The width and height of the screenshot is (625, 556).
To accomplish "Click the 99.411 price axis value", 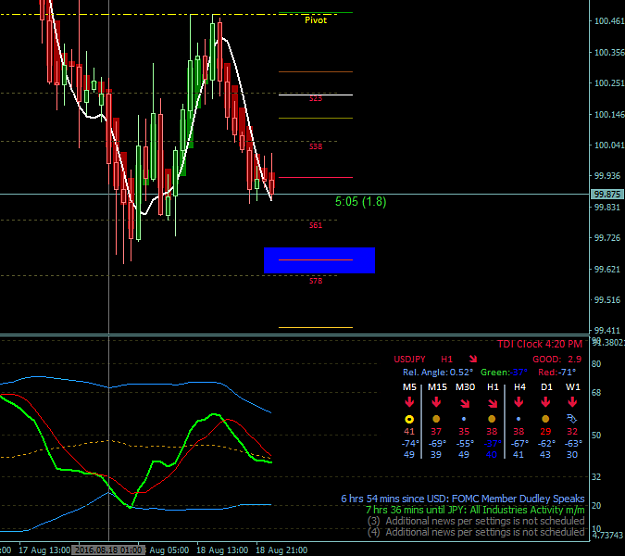I will coord(607,330).
